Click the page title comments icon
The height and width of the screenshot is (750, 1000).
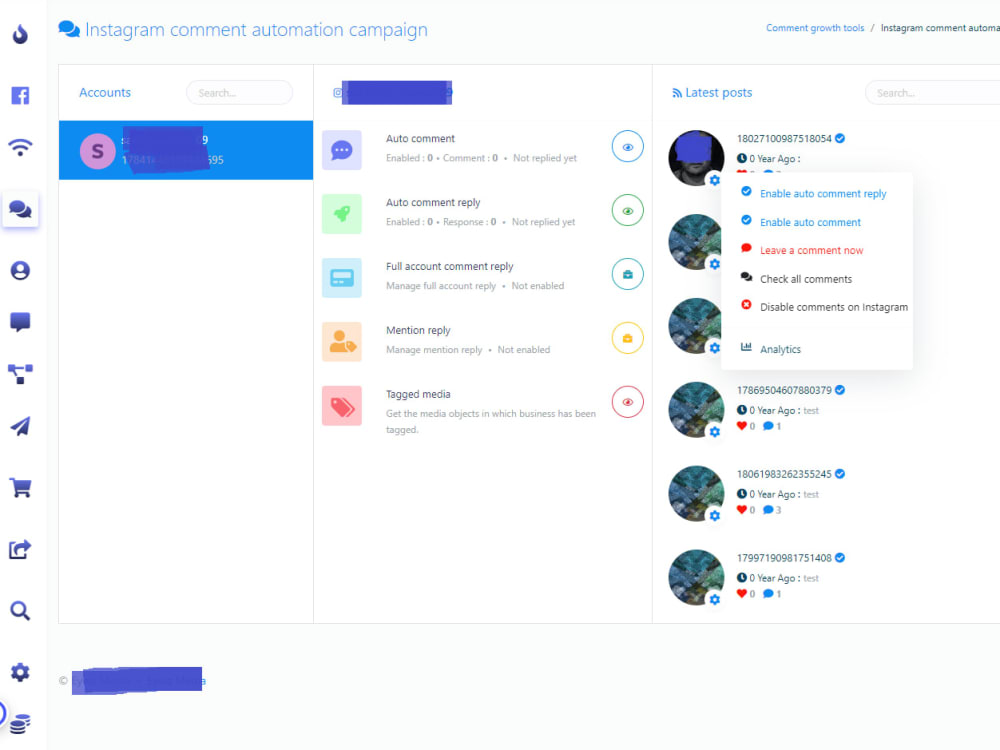[69, 29]
